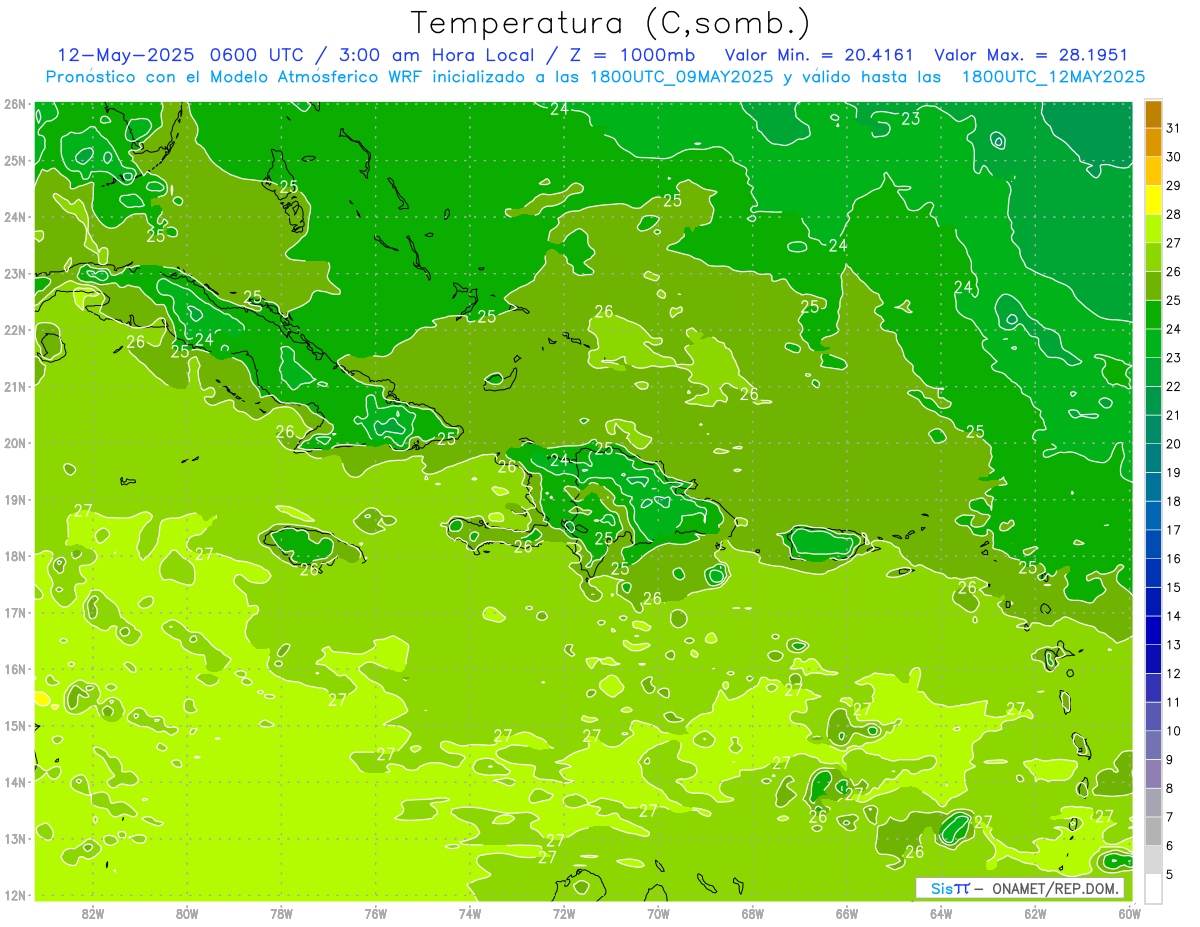The height and width of the screenshot is (927, 1200).
Task: Click the '12N' latitude axis label
Action: (x=15, y=895)
